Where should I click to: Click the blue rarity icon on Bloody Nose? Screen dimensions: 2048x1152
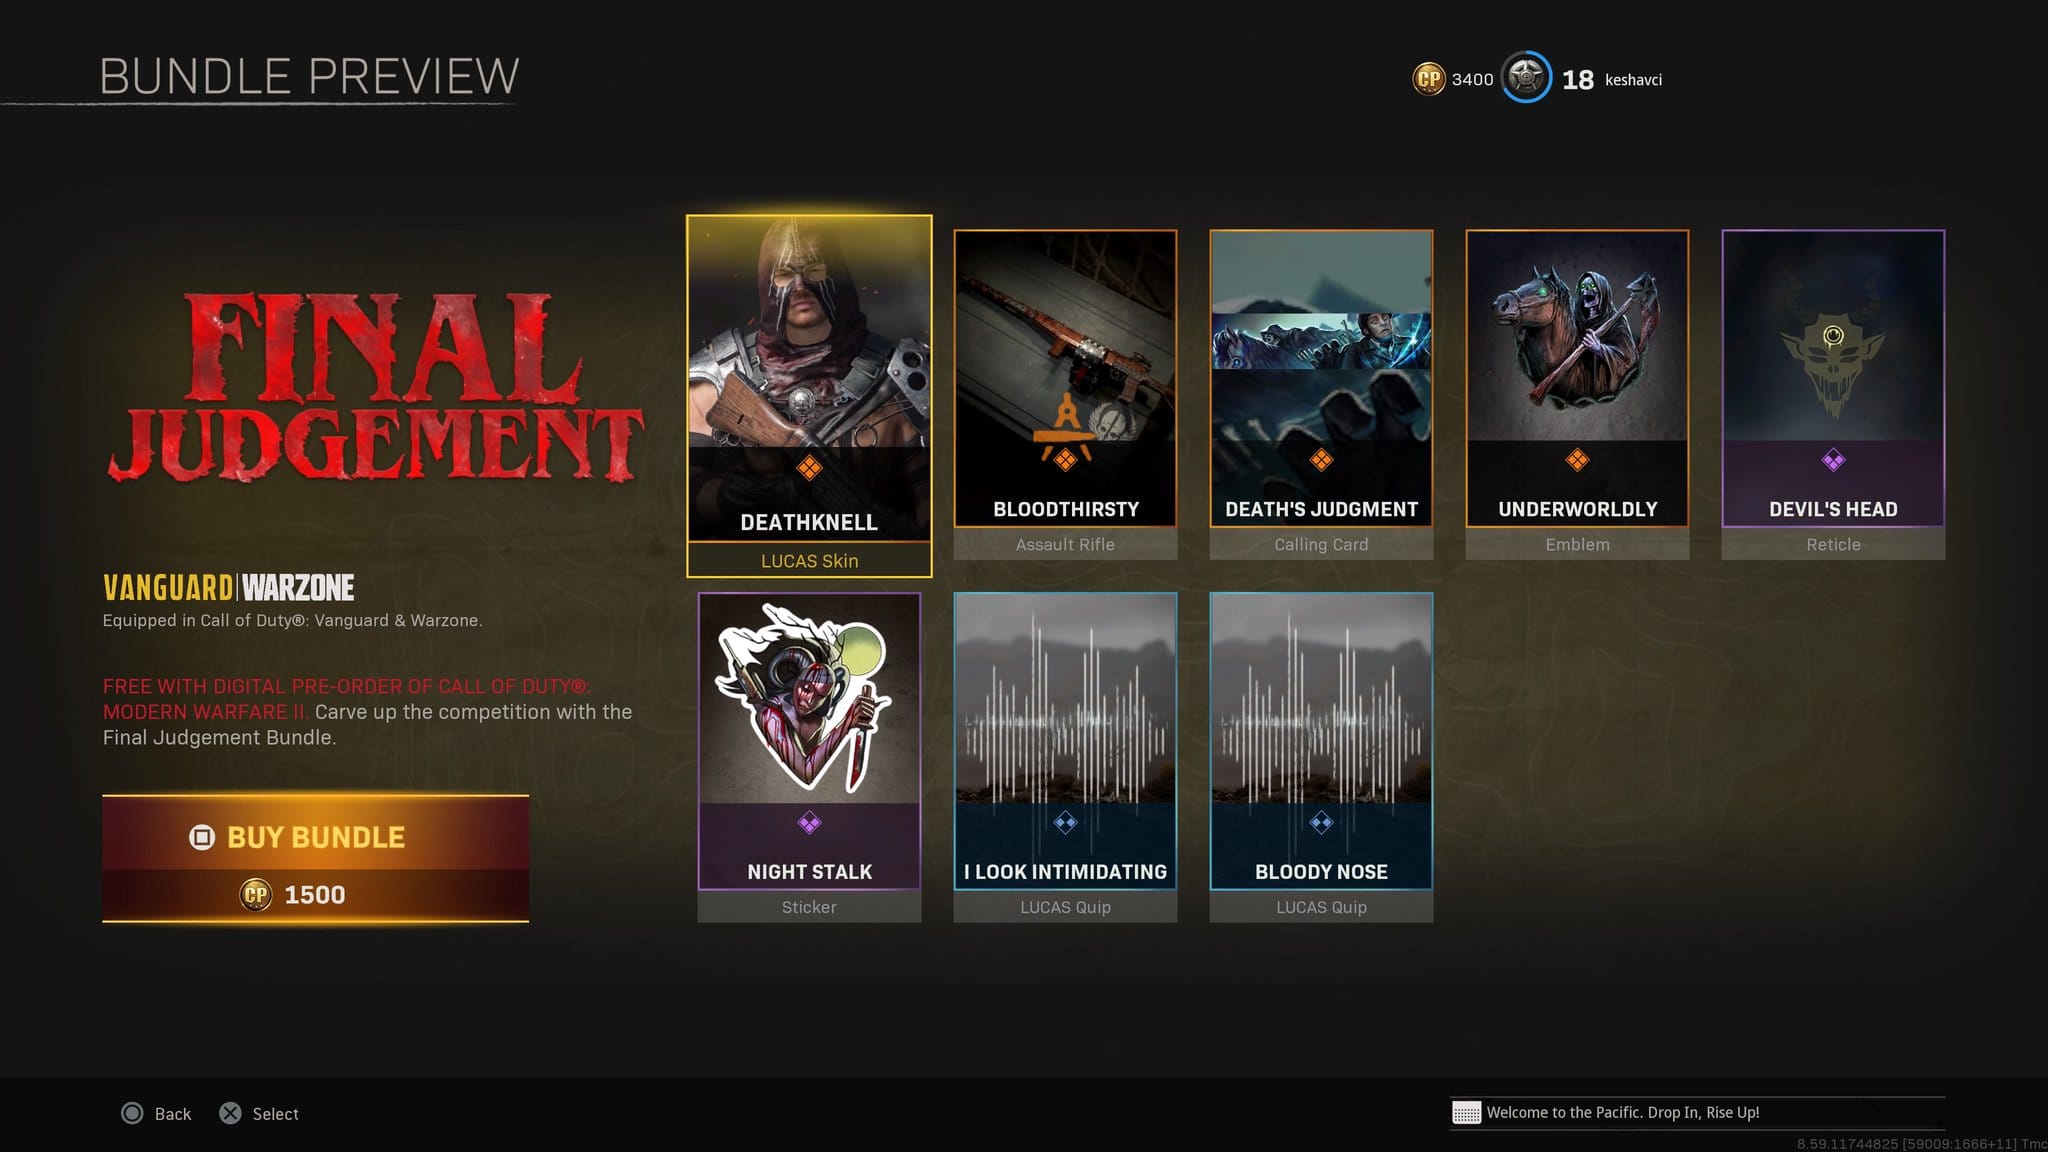1321,823
